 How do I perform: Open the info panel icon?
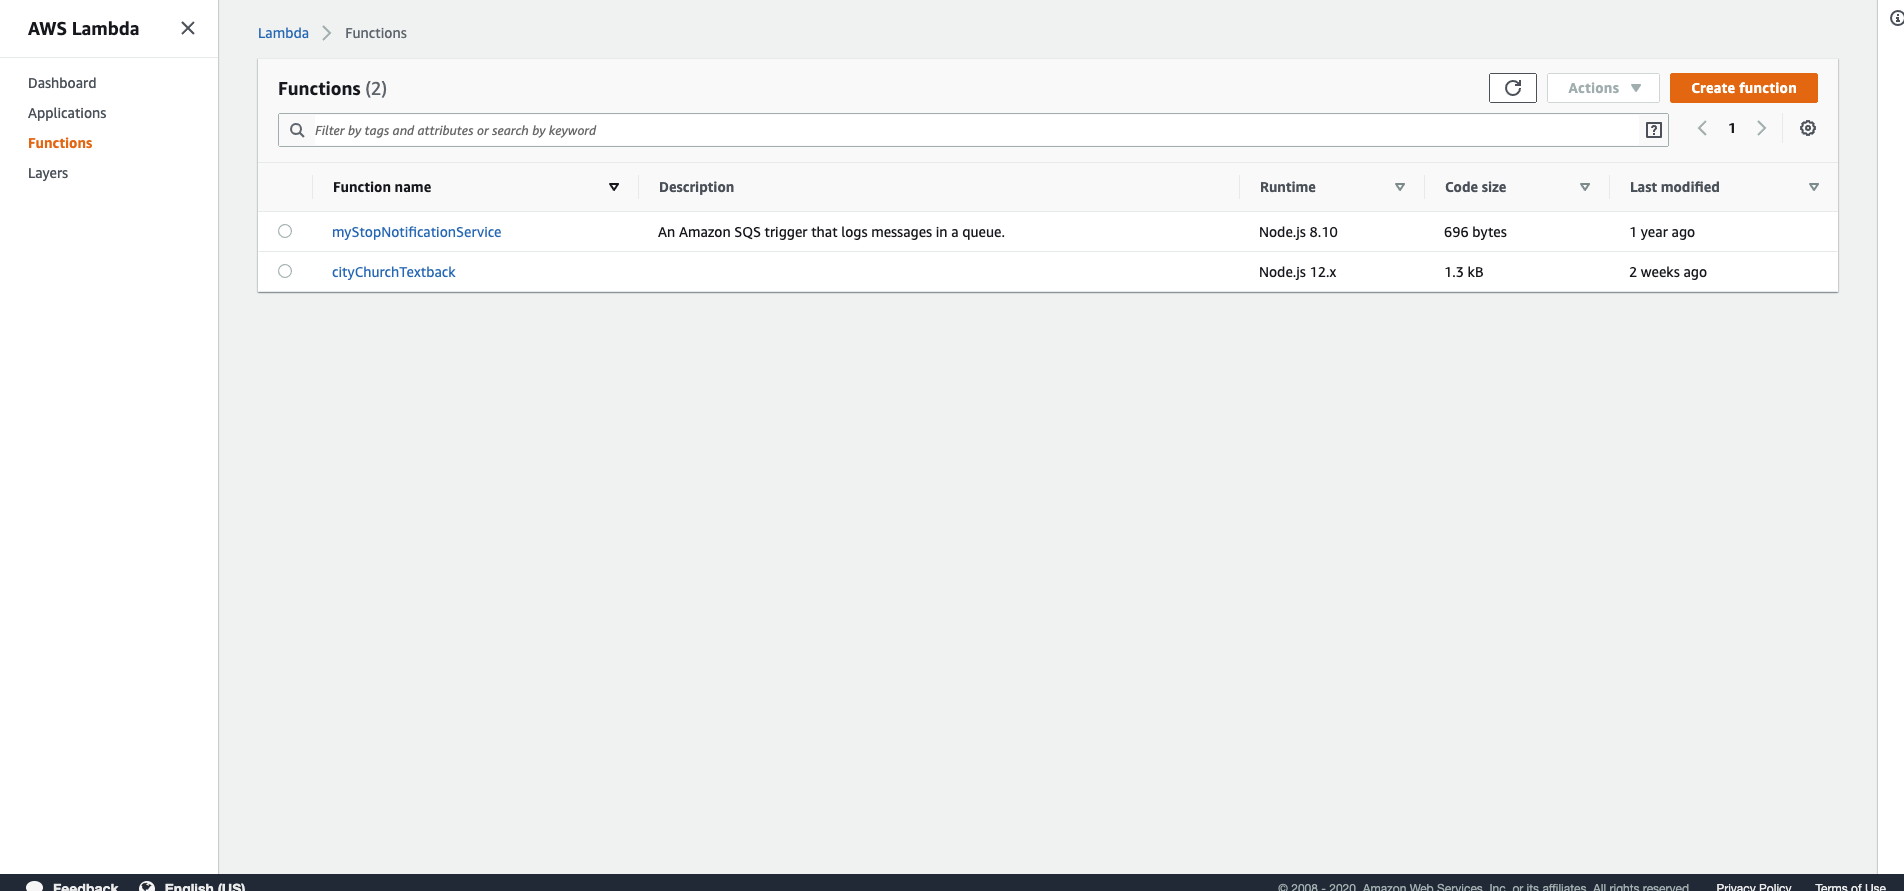pyautogui.click(x=1896, y=18)
